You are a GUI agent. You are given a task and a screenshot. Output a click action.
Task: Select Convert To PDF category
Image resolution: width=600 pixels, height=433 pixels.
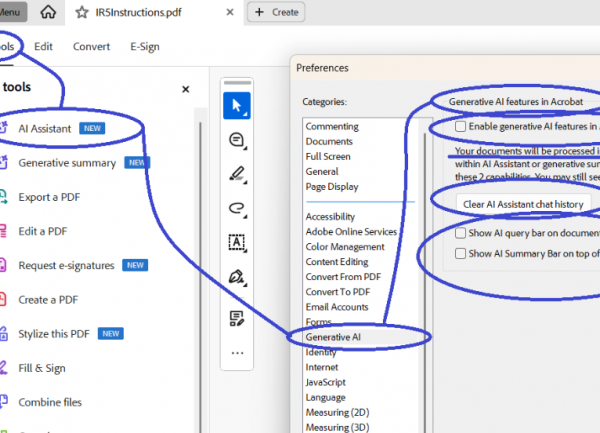[x=338, y=292]
